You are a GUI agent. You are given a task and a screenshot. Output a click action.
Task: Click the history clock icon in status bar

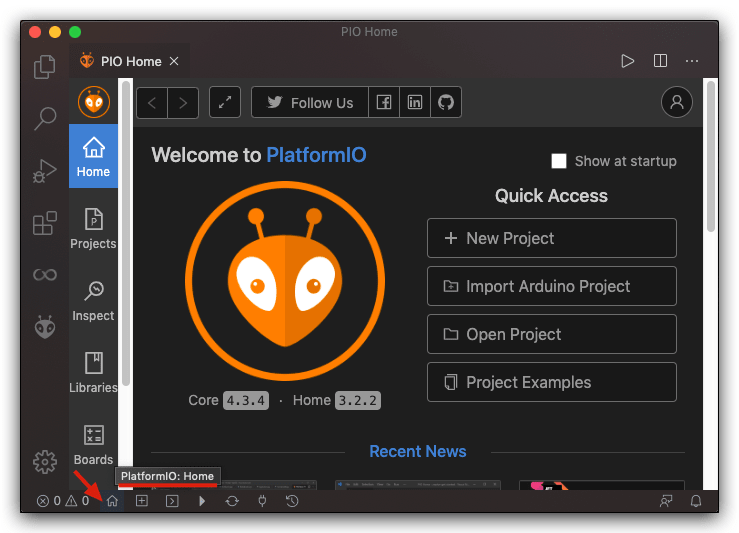tap(292, 500)
